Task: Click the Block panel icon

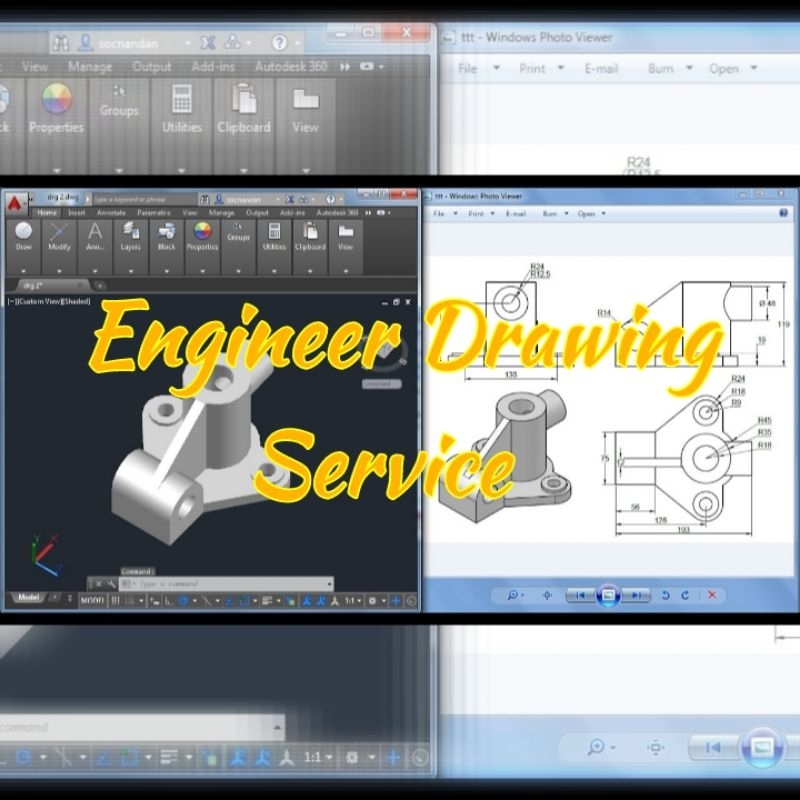Action: [x=167, y=232]
